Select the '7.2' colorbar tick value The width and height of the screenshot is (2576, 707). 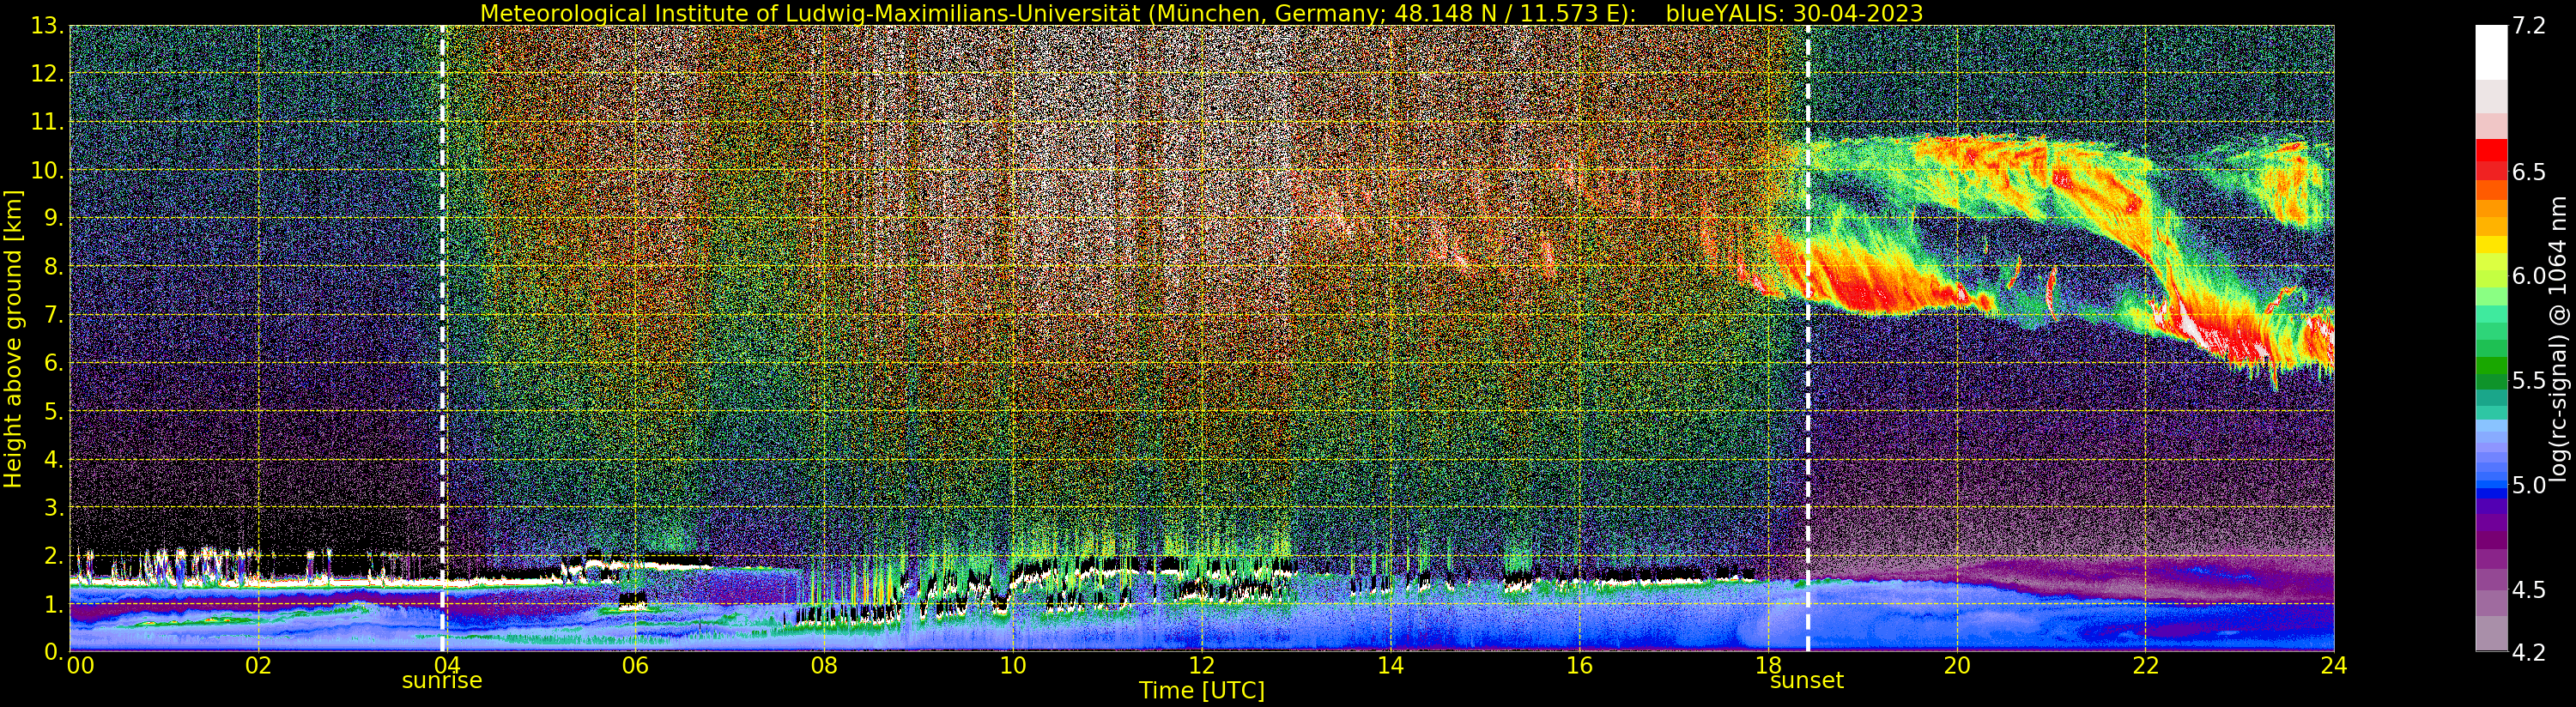2529,26
